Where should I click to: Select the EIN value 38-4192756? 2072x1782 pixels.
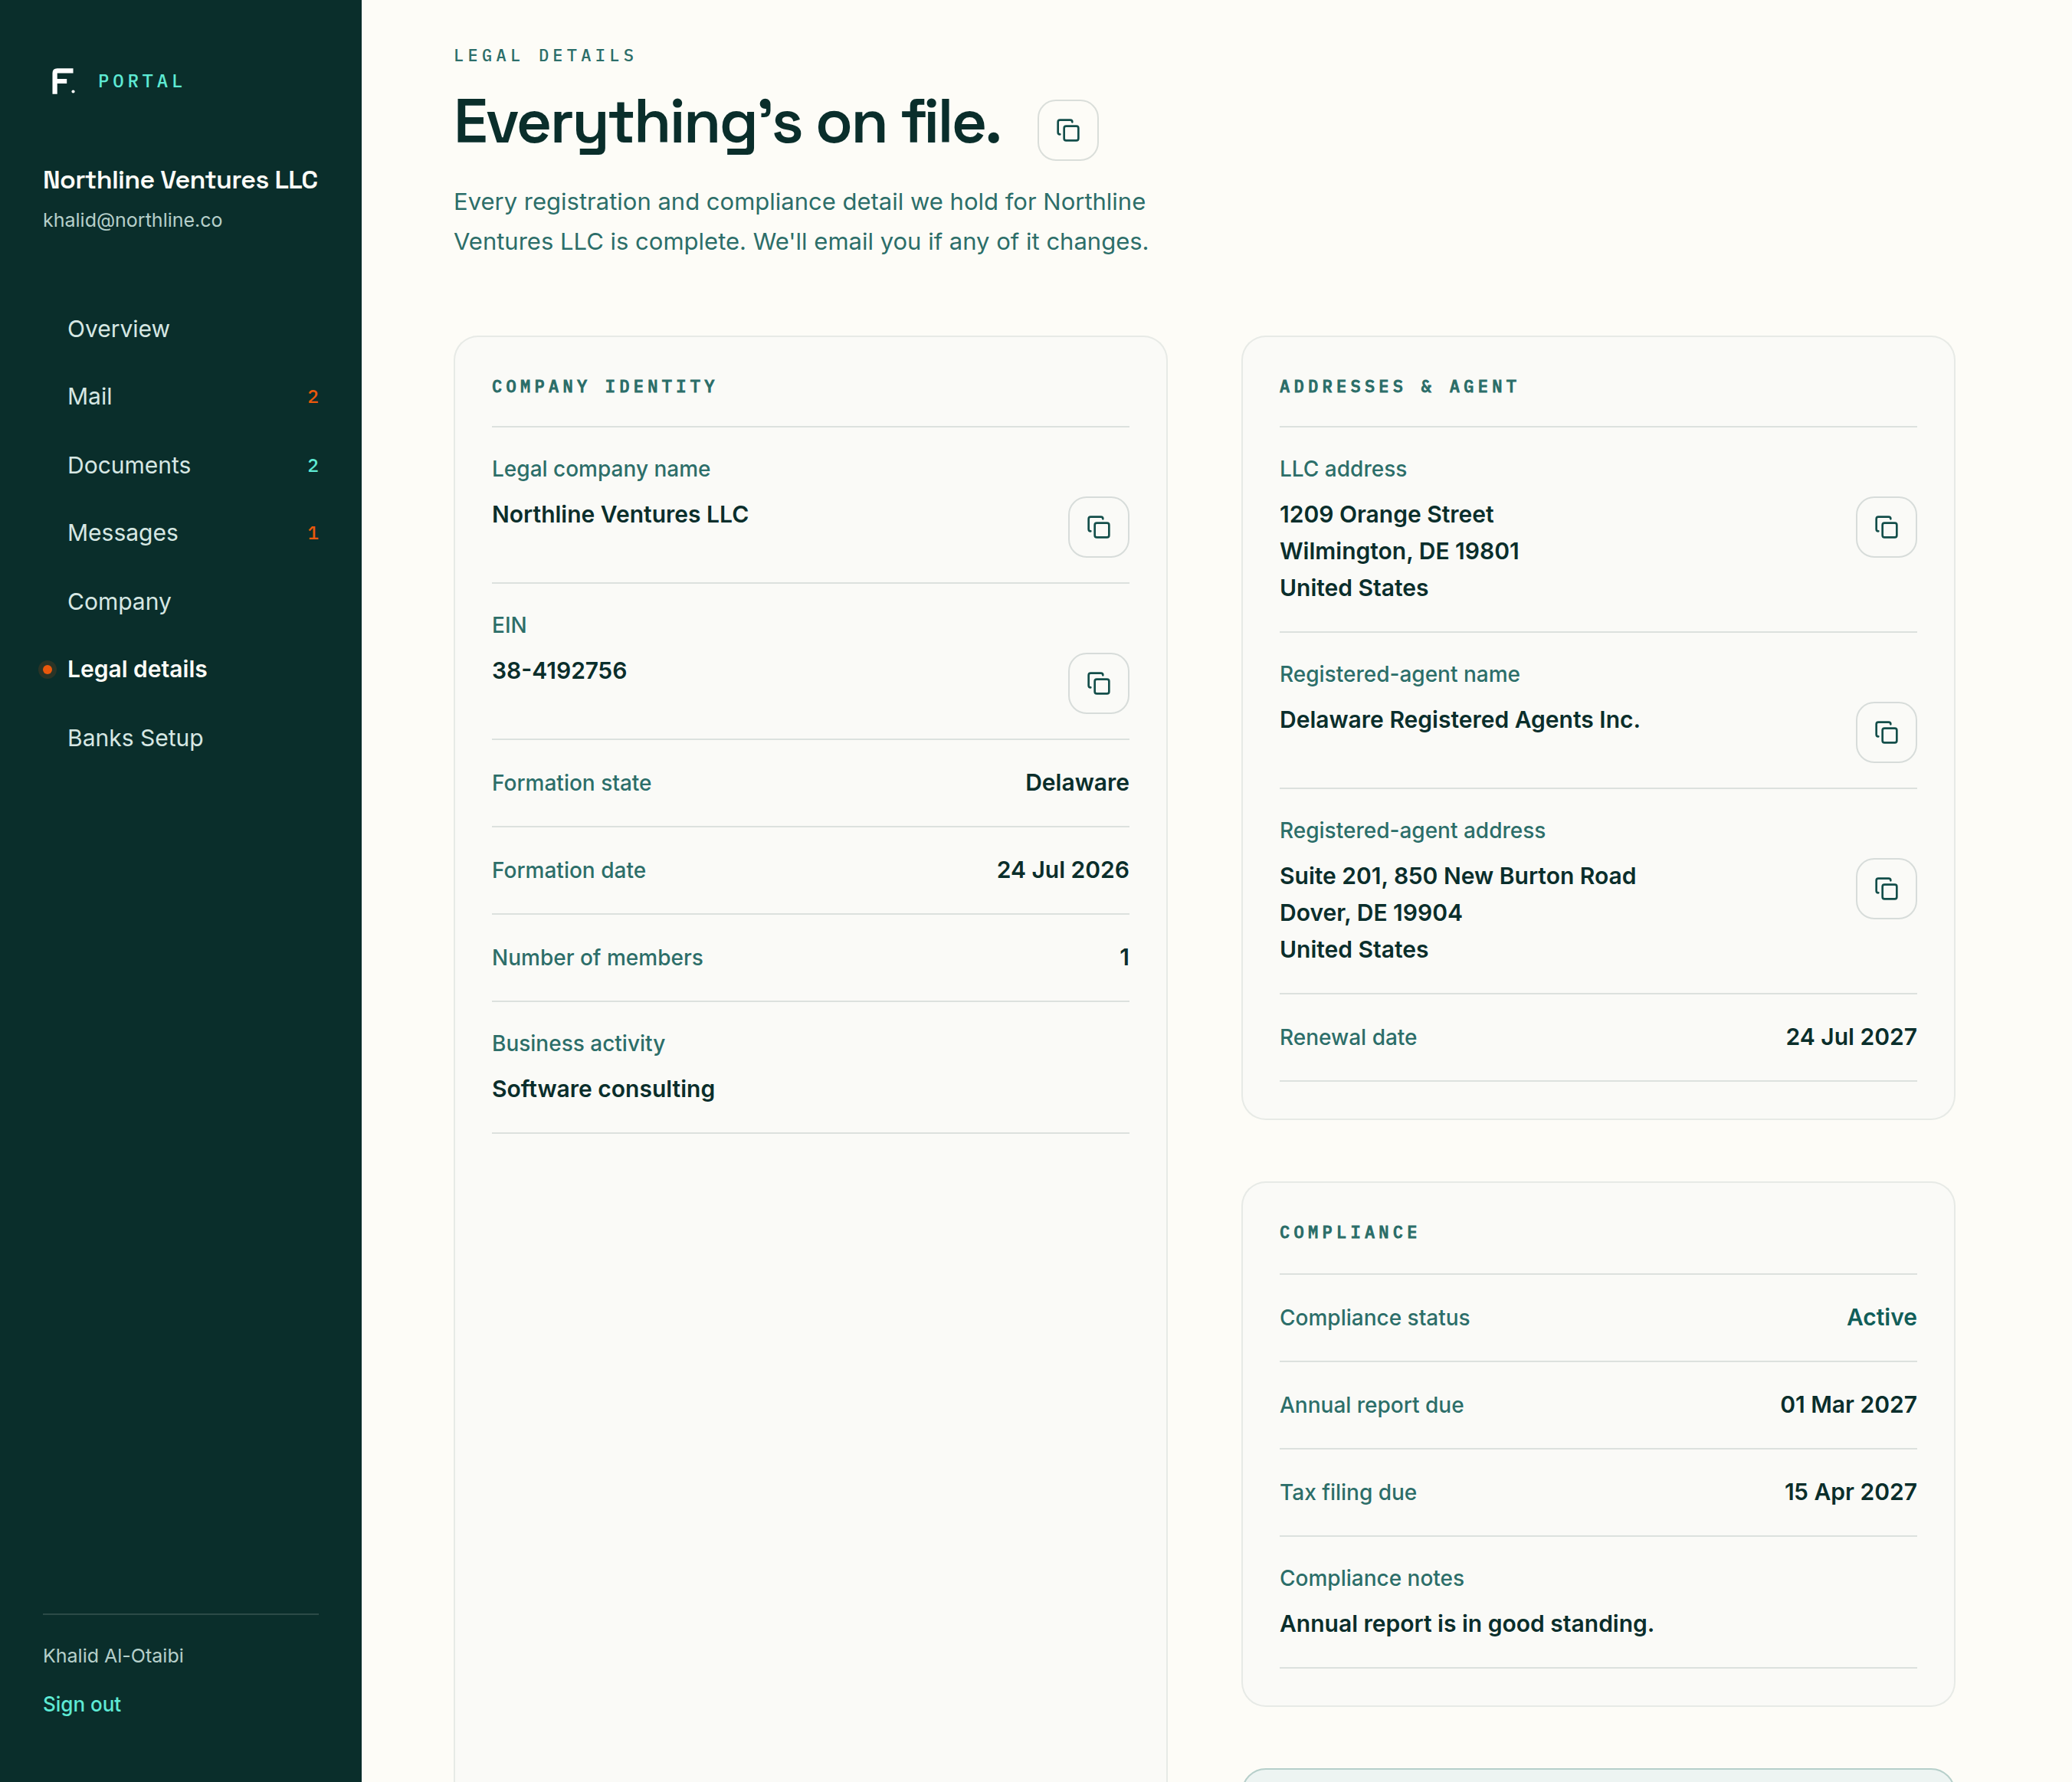click(x=559, y=670)
